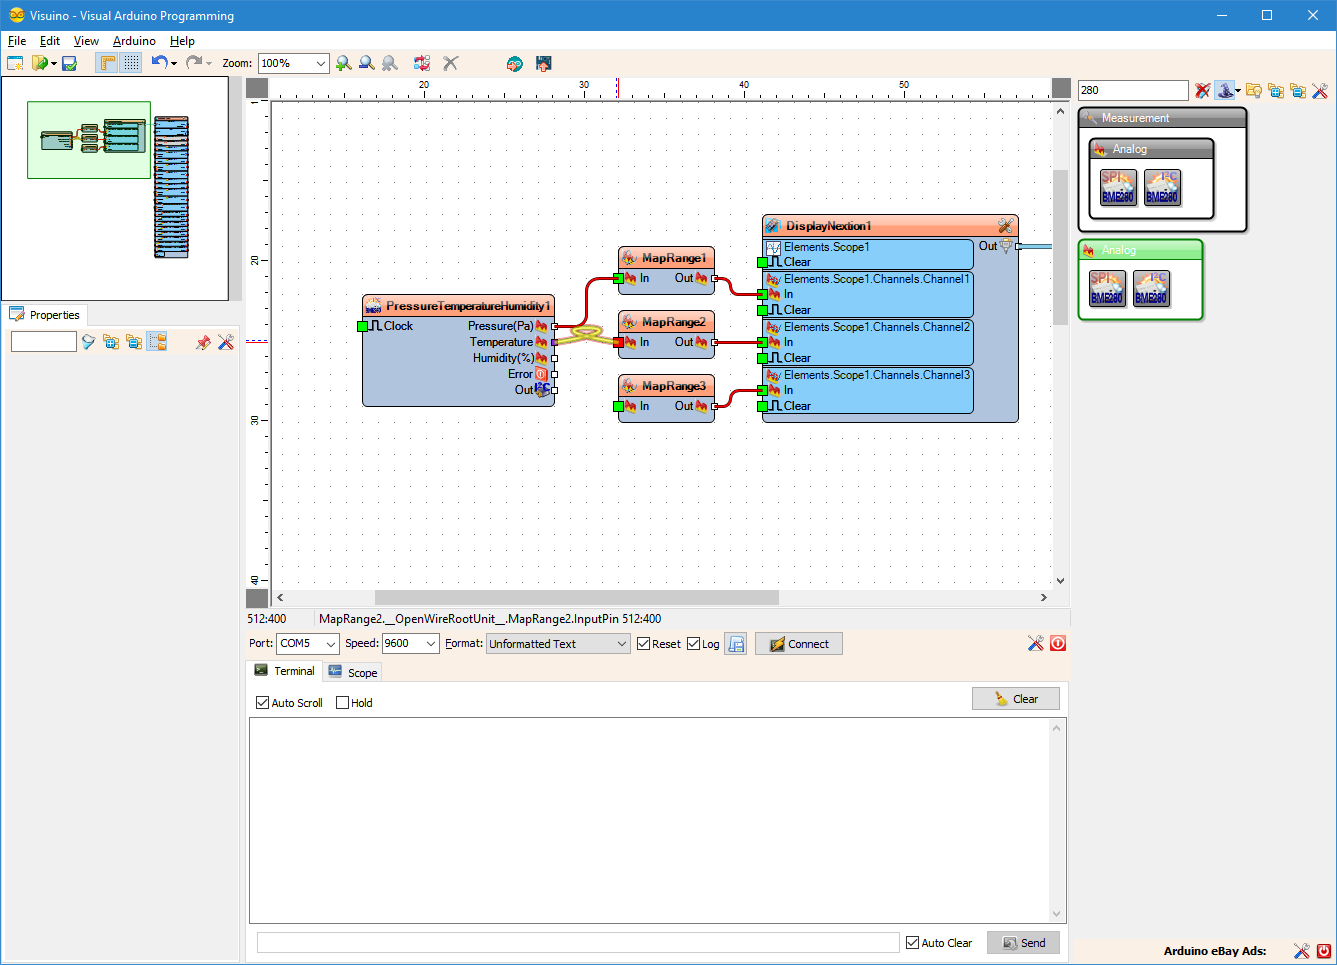Image resolution: width=1337 pixels, height=965 pixels.
Task: Toggle the rulers display button
Action: (107, 63)
